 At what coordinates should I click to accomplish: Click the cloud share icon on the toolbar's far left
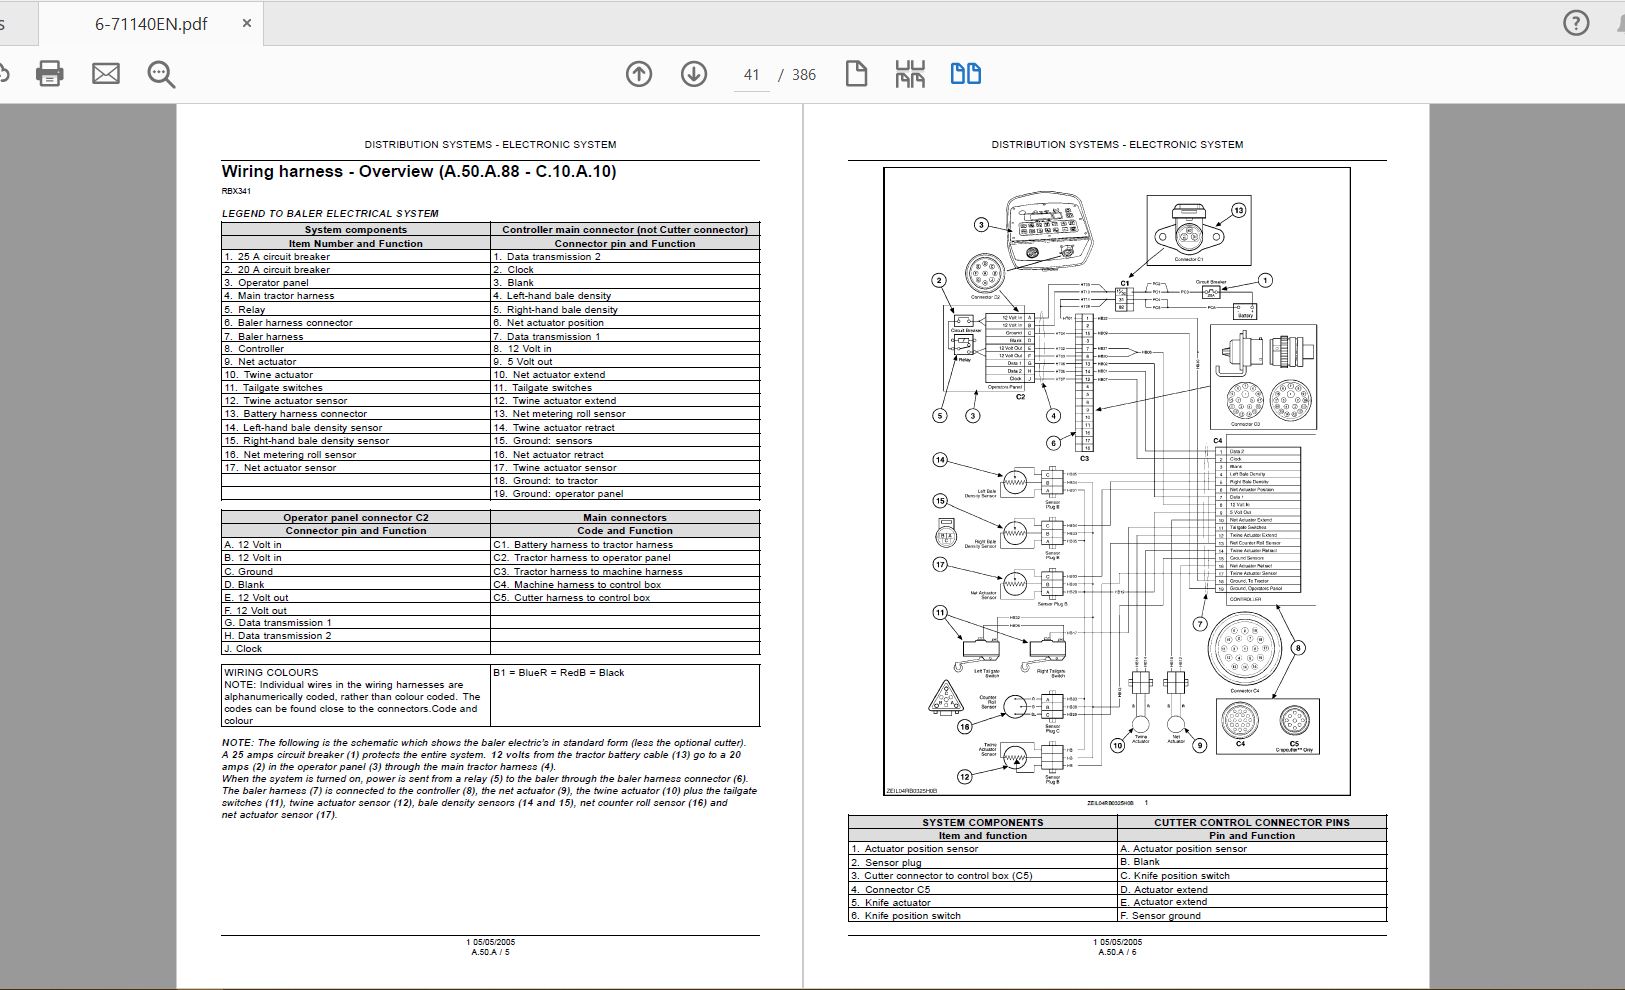pos(5,74)
